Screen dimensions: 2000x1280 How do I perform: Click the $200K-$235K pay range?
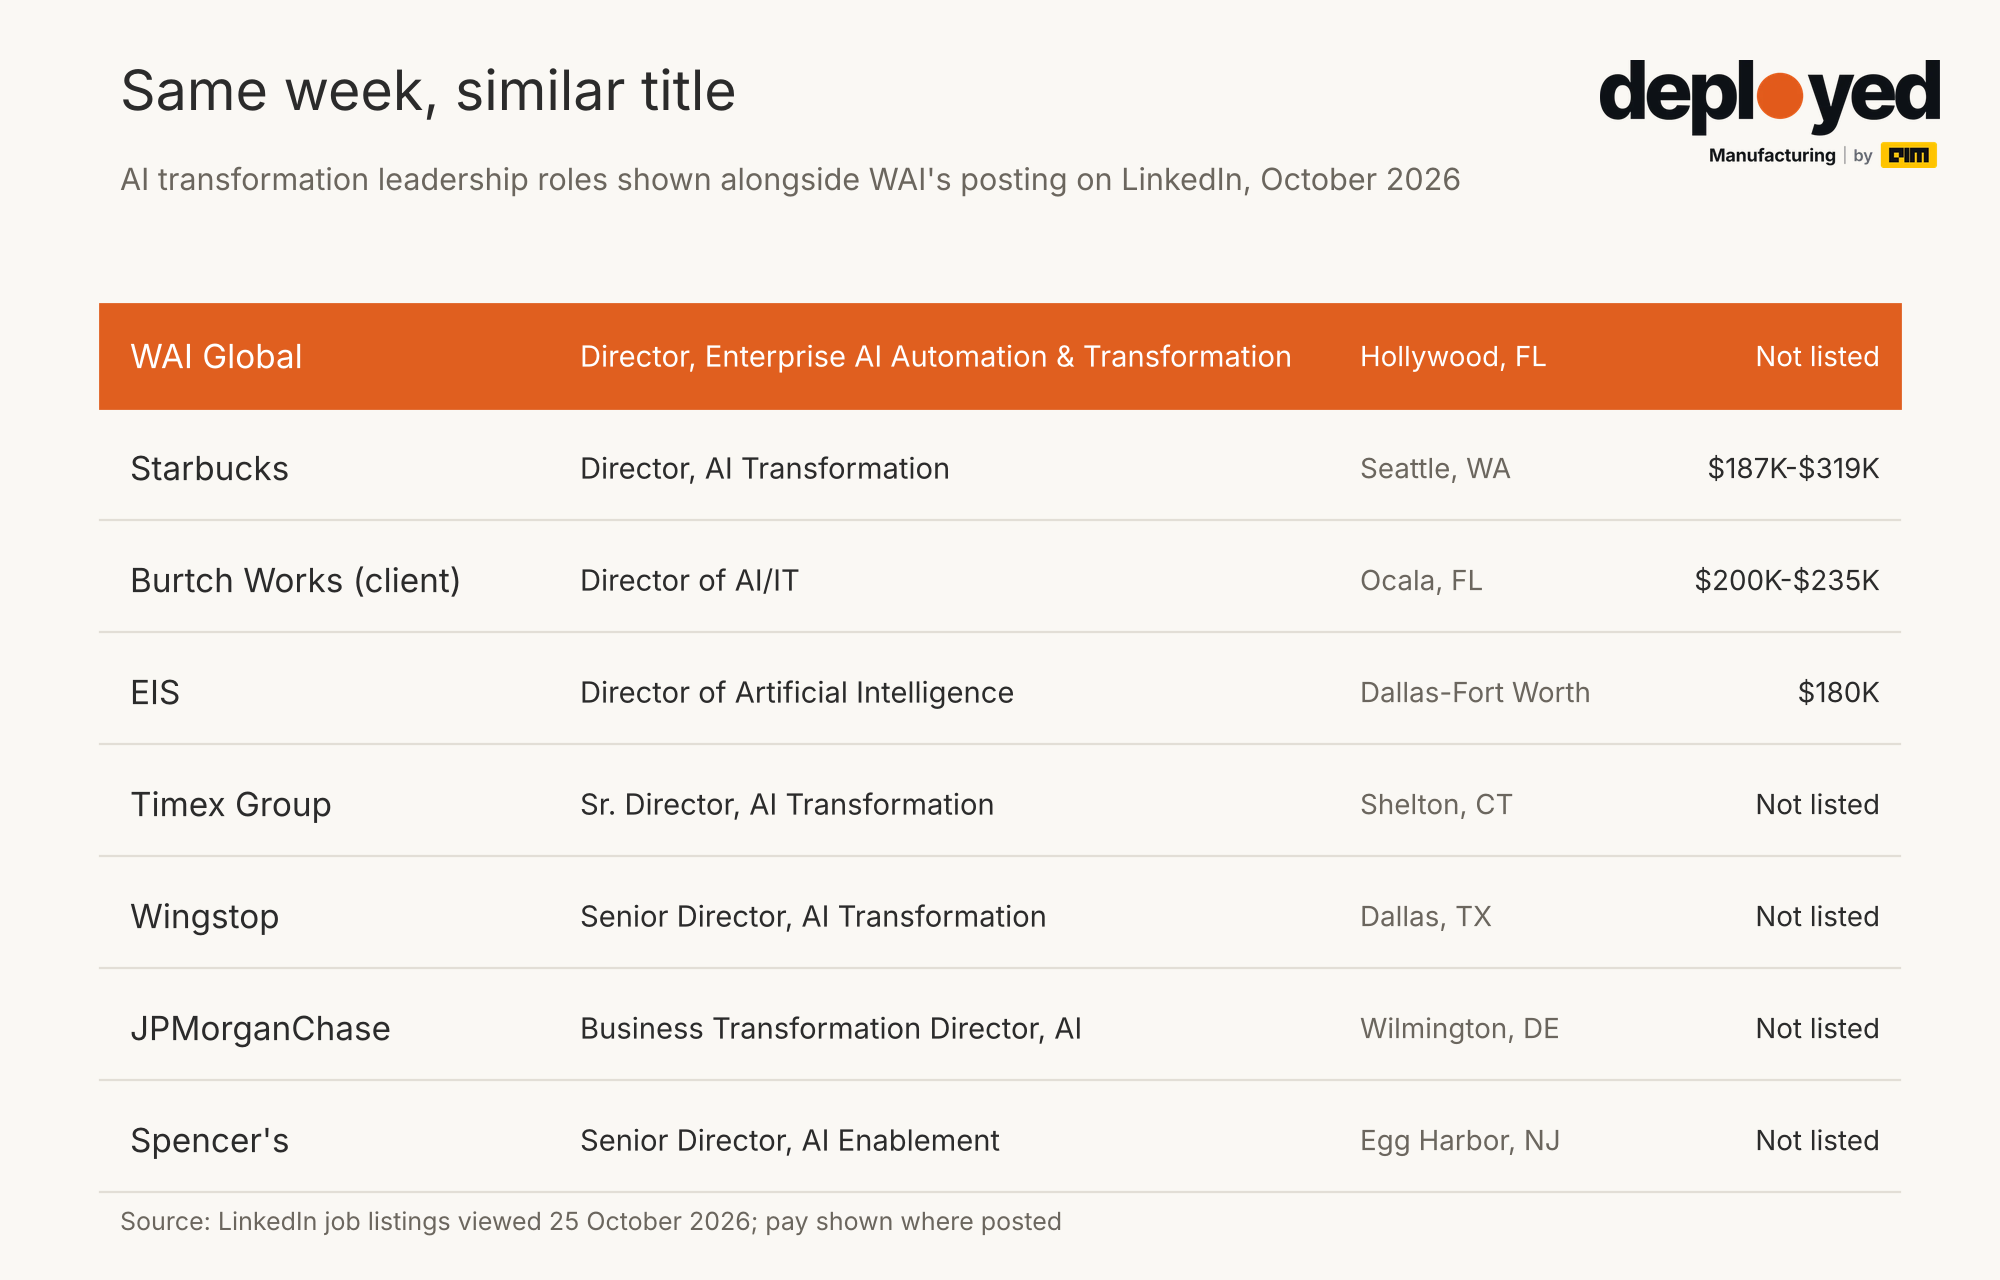click(x=1787, y=581)
